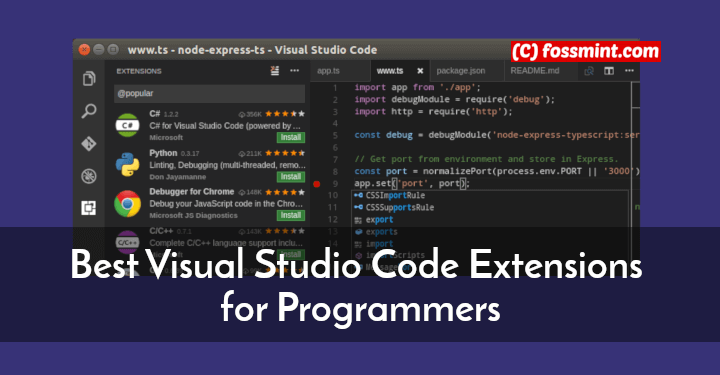The image size is (720, 375).
Task: Click the C# extension logo
Action: 127,125
